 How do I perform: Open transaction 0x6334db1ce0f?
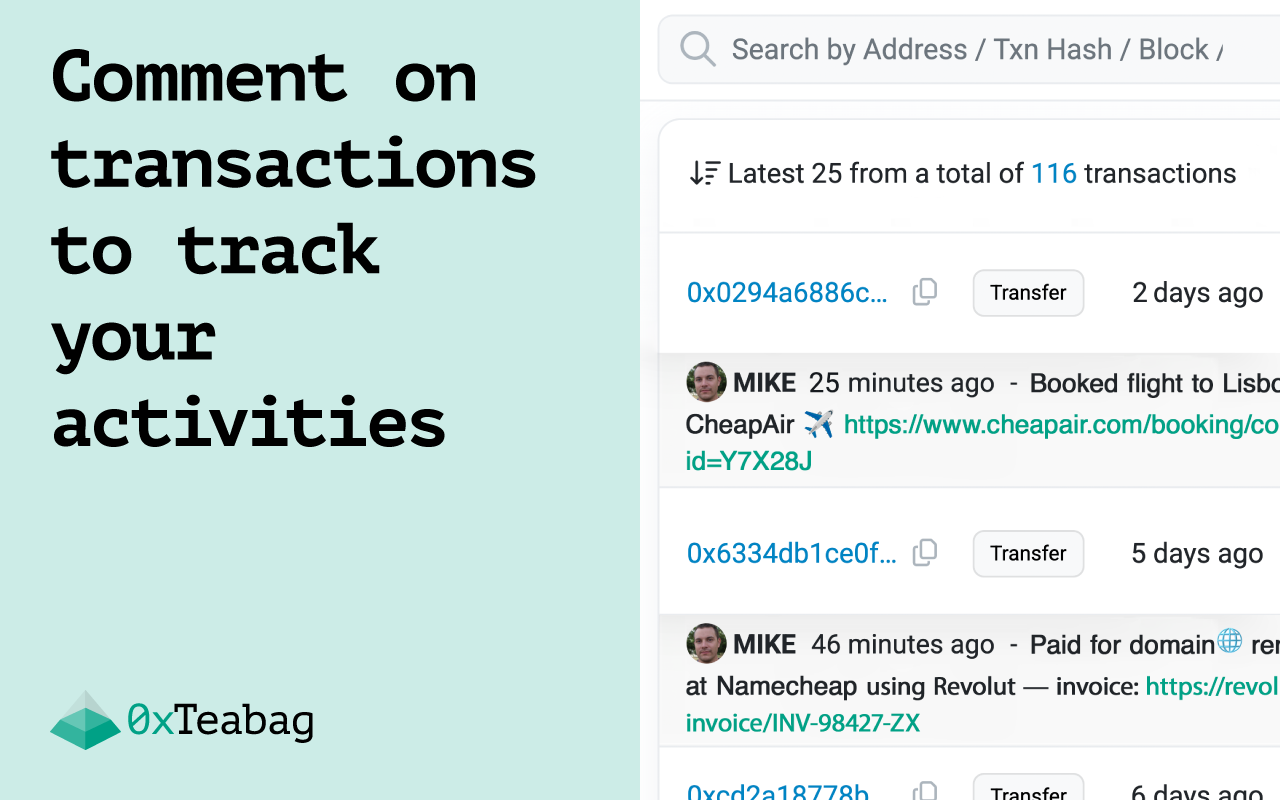pyautogui.click(x=791, y=553)
